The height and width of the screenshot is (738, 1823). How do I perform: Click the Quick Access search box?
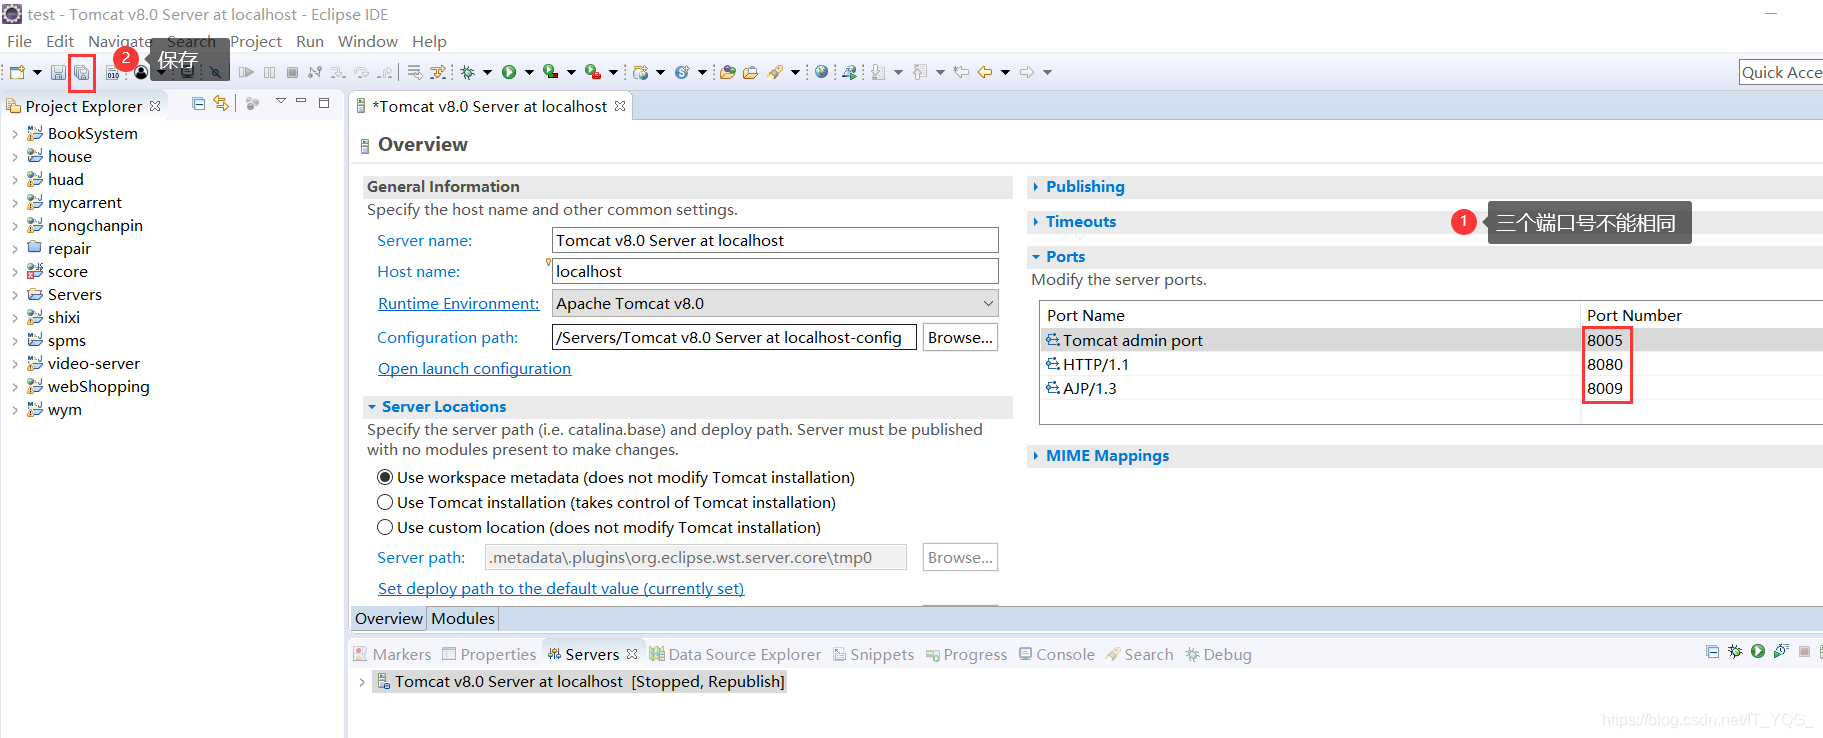point(1781,72)
